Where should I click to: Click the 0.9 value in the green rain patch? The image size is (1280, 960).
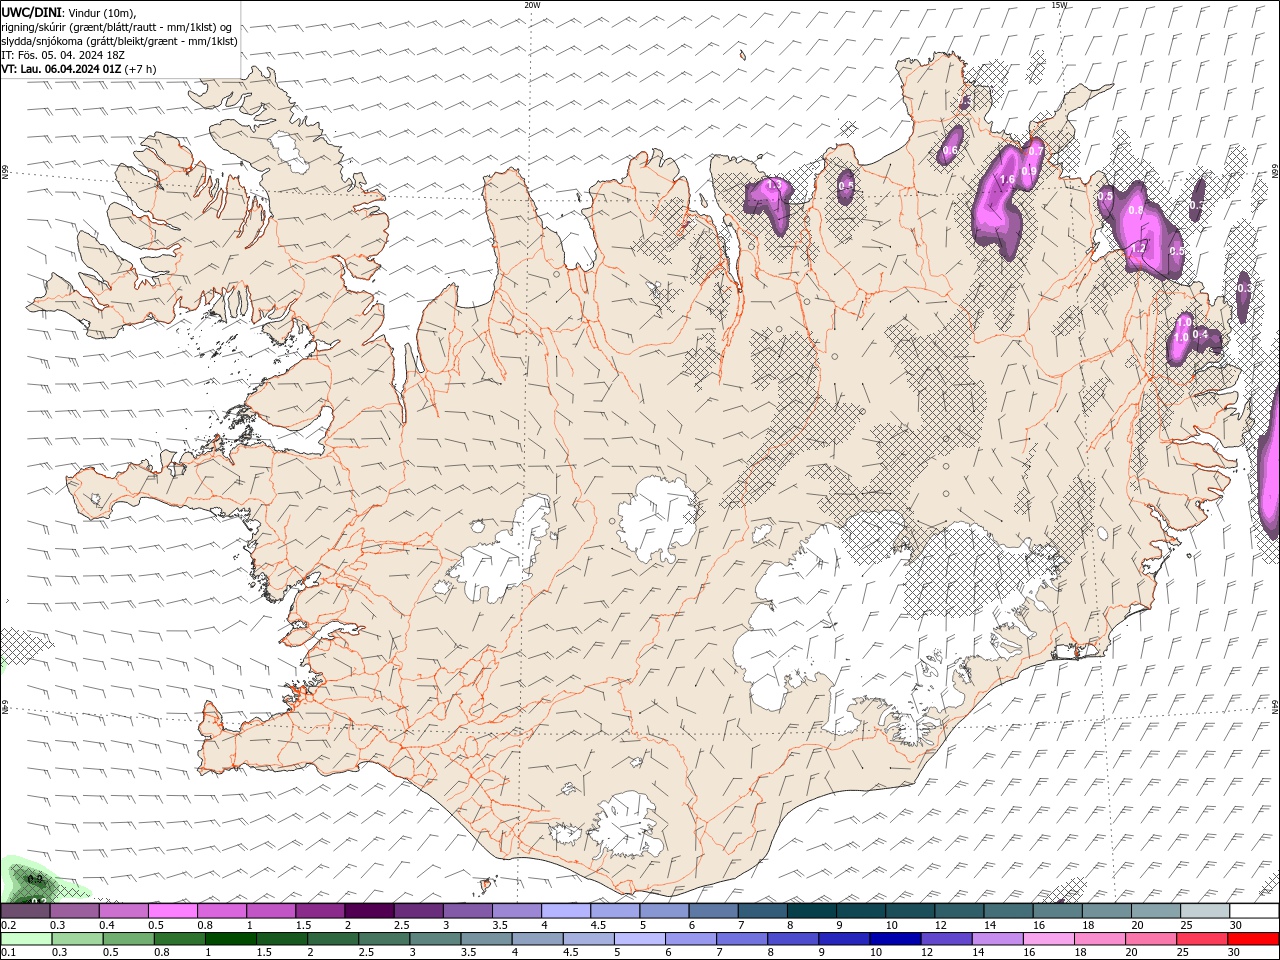pos(35,879)
